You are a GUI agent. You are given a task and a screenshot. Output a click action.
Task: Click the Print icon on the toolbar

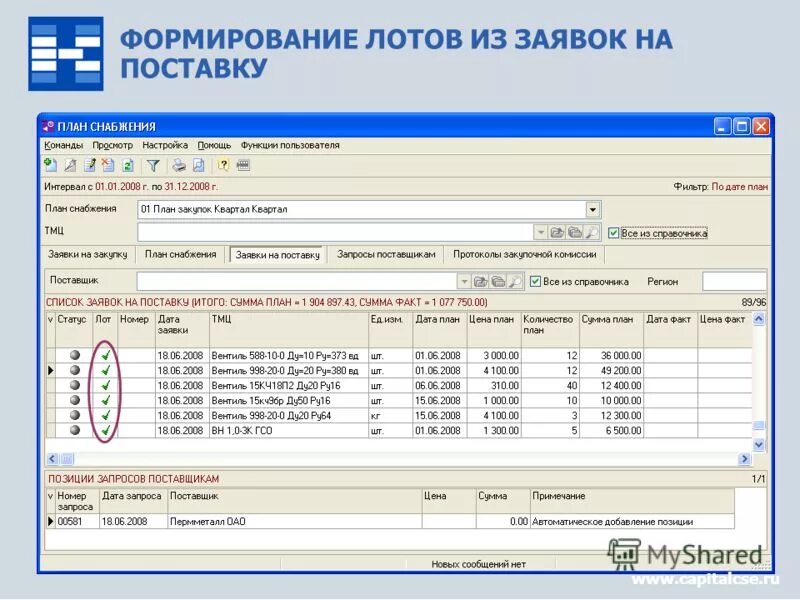coord(180,166)
